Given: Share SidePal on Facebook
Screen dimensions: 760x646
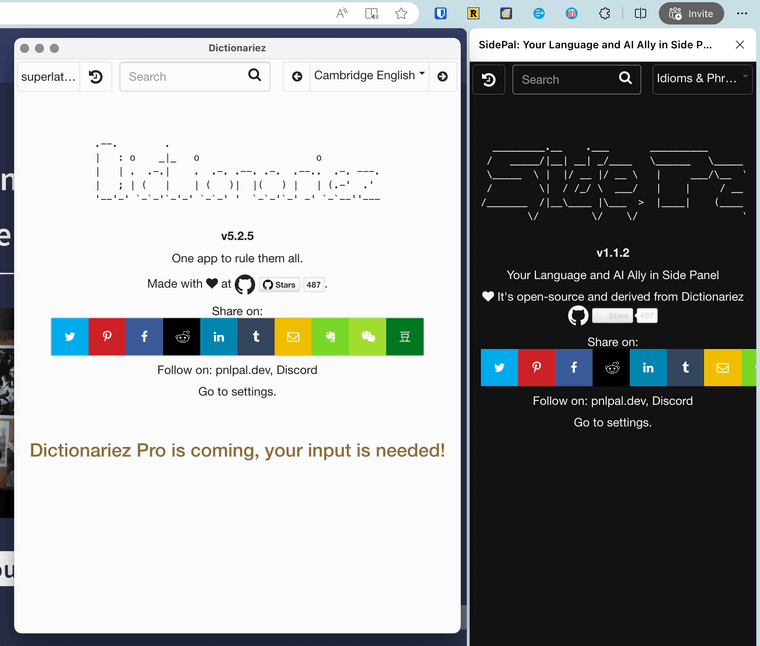Looking at the screenshot, I should pos(574,368).
